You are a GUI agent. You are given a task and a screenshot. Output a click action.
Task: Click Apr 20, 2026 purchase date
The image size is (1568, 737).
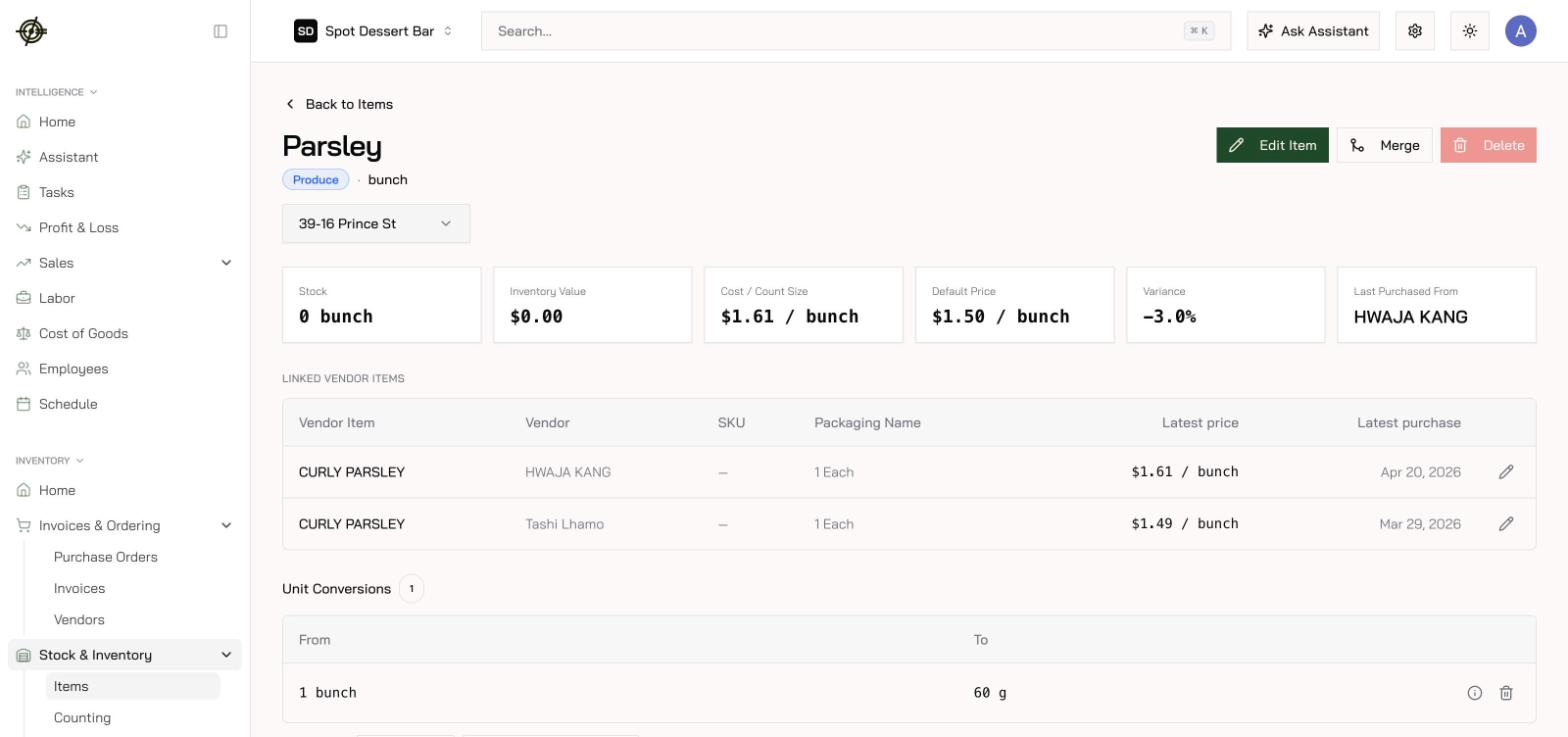(1420, 472)
